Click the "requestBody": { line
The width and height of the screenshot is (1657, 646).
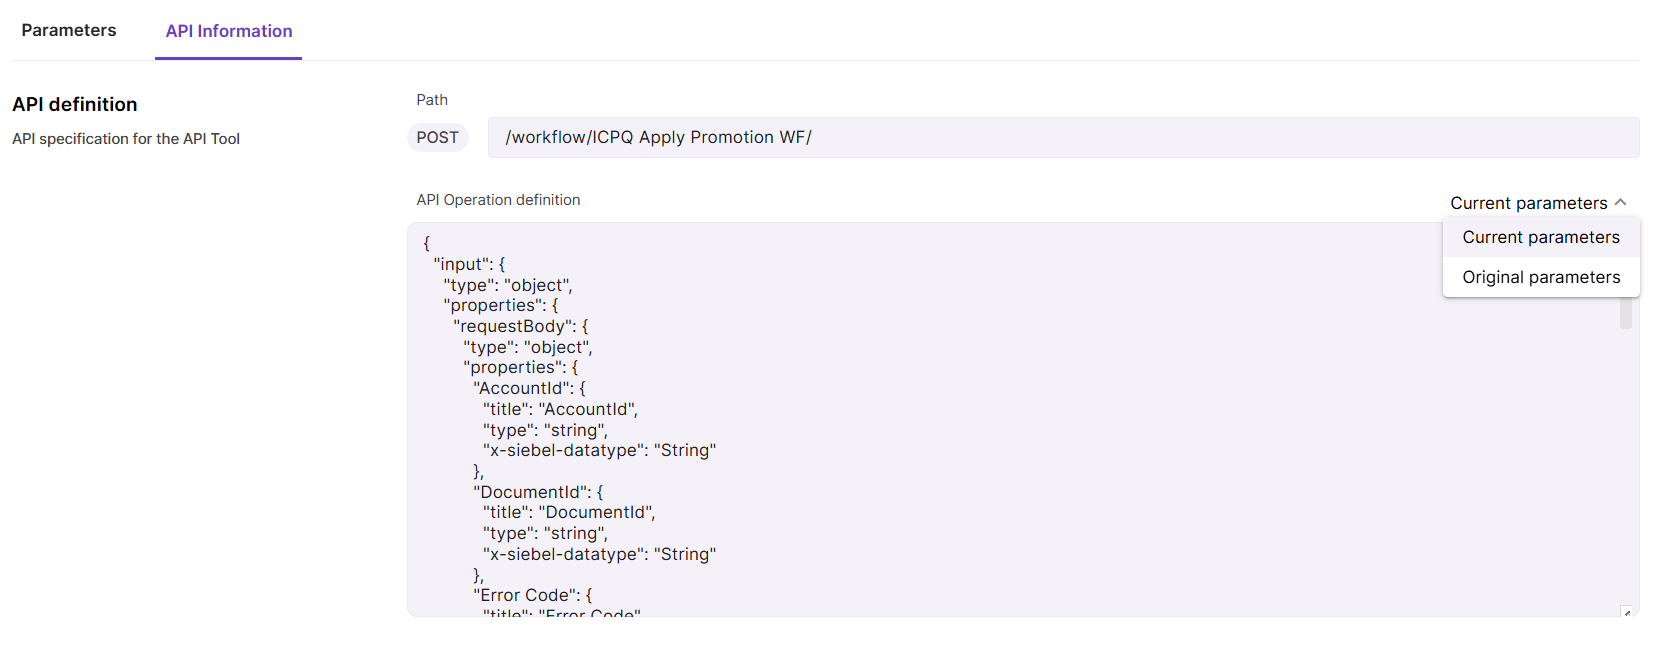521,326
